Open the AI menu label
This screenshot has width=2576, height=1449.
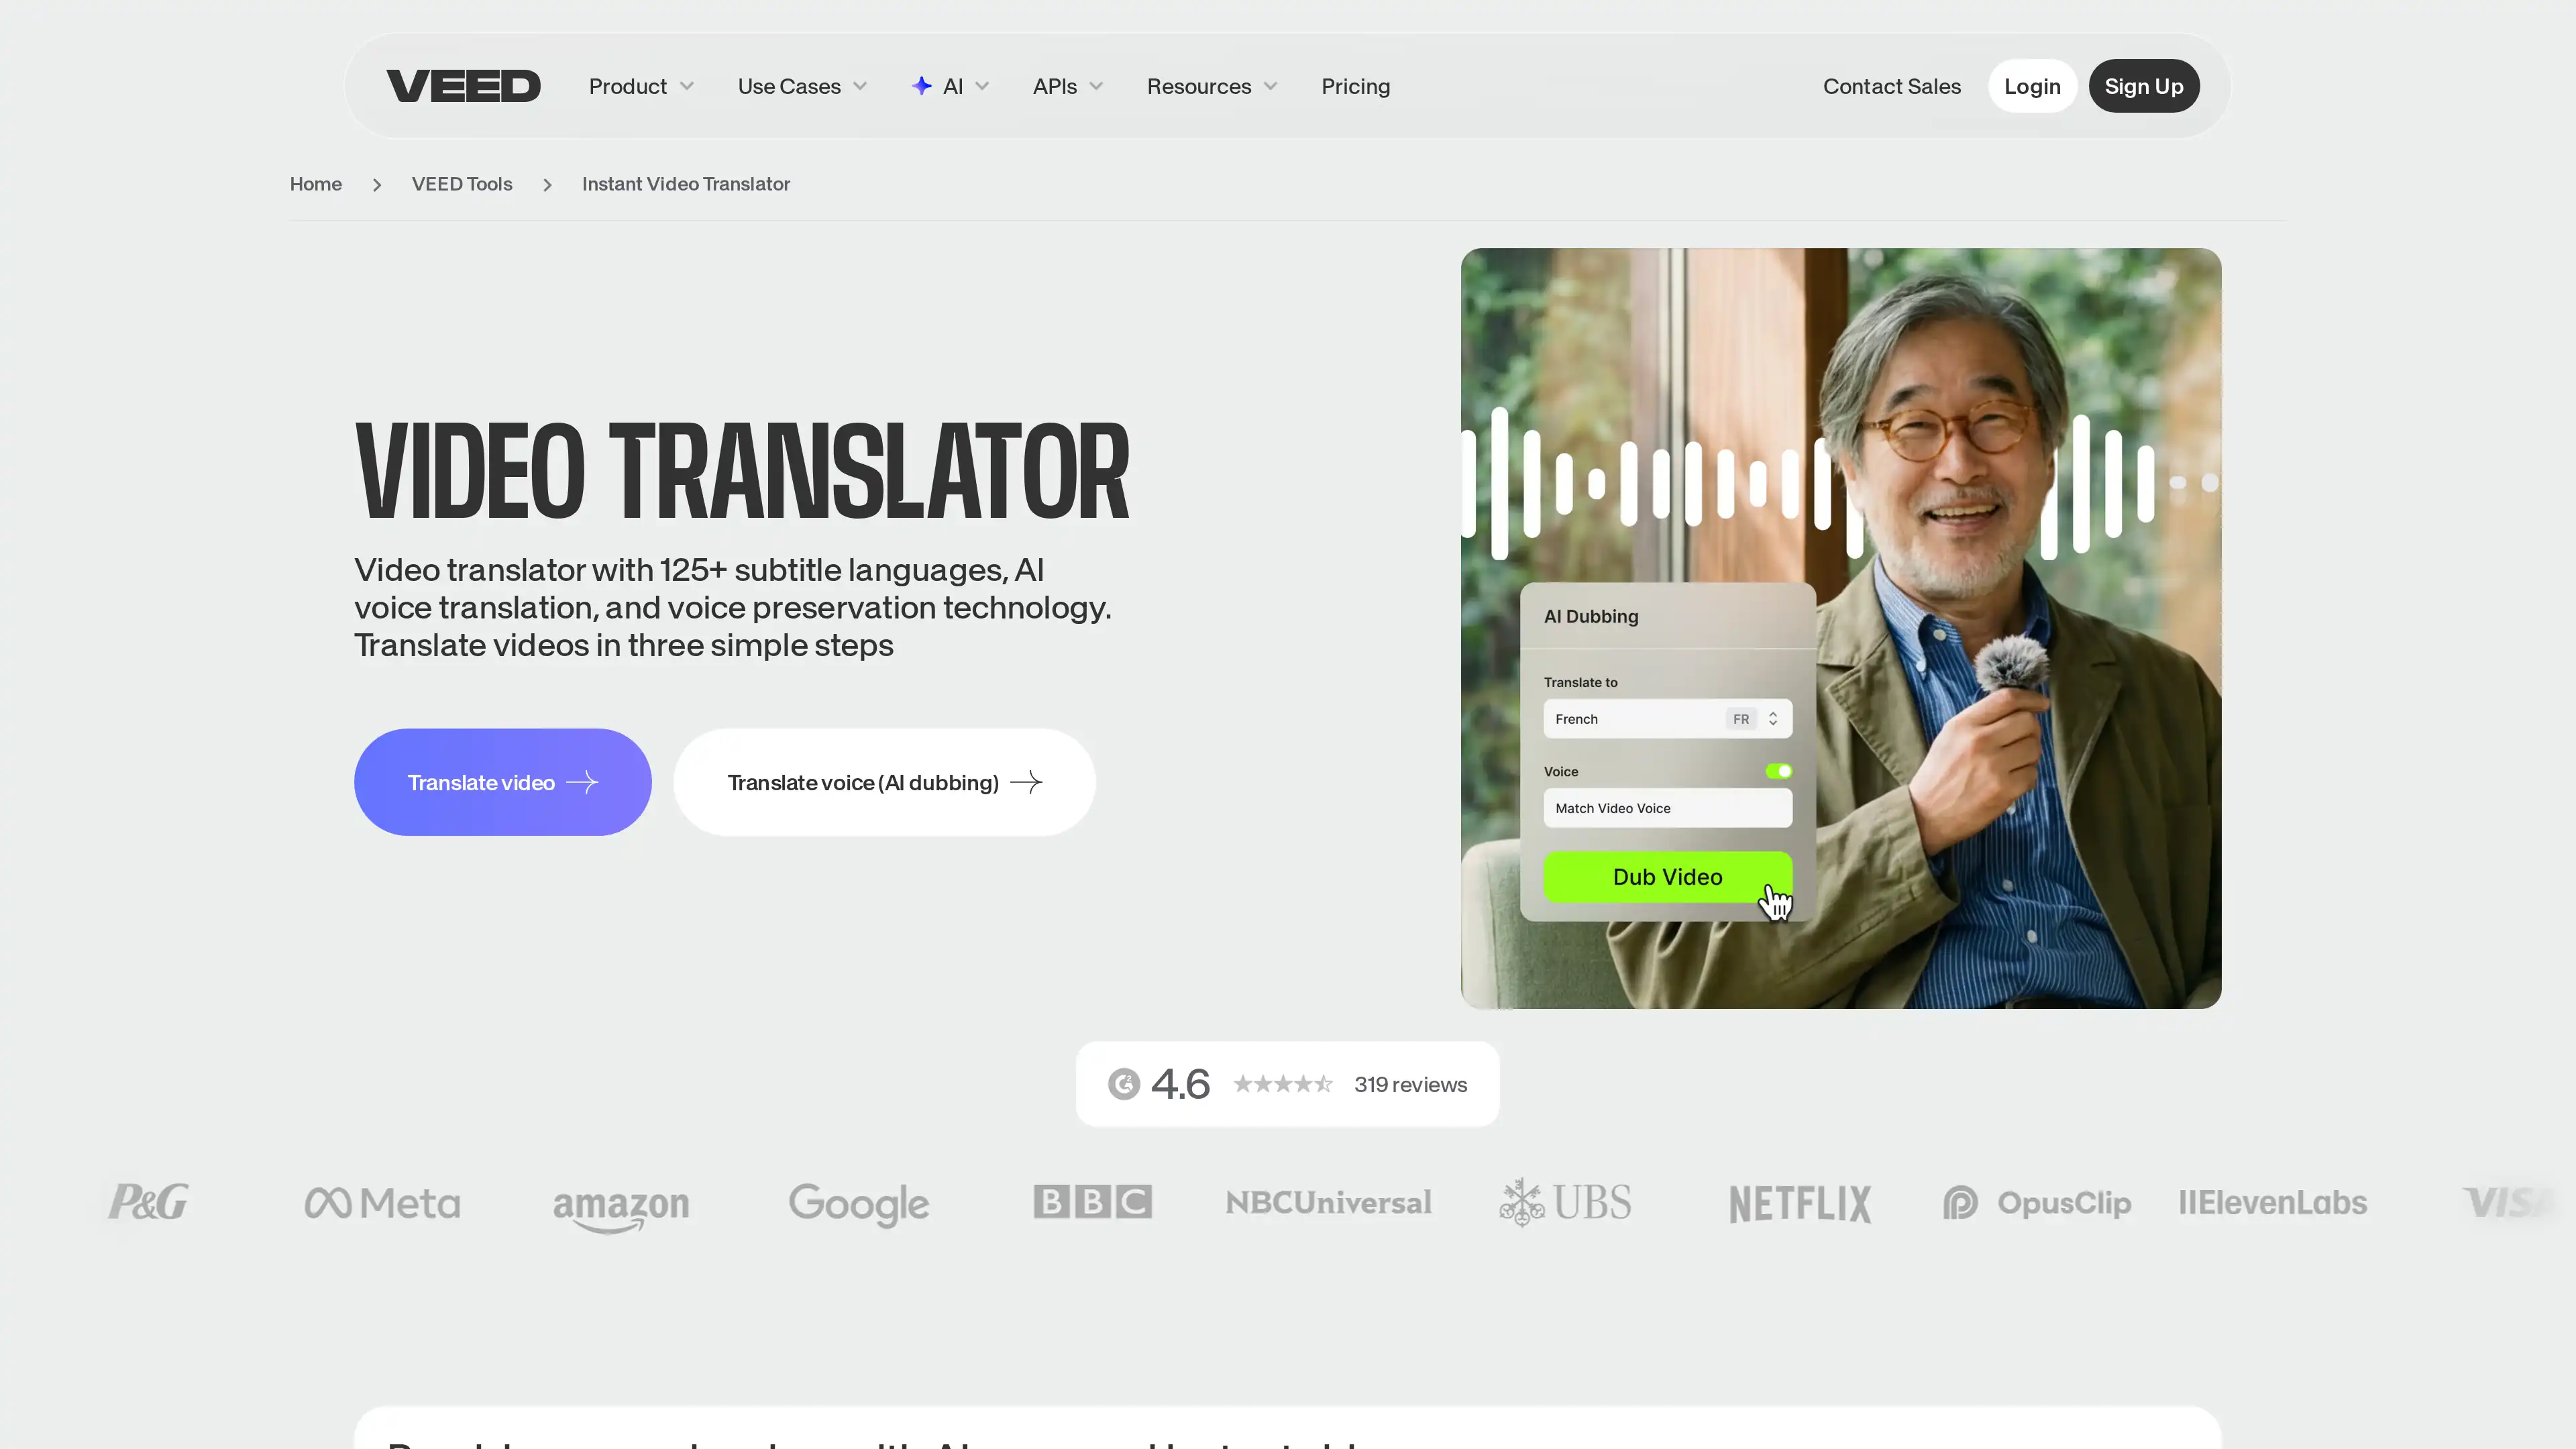coord(953,86)
